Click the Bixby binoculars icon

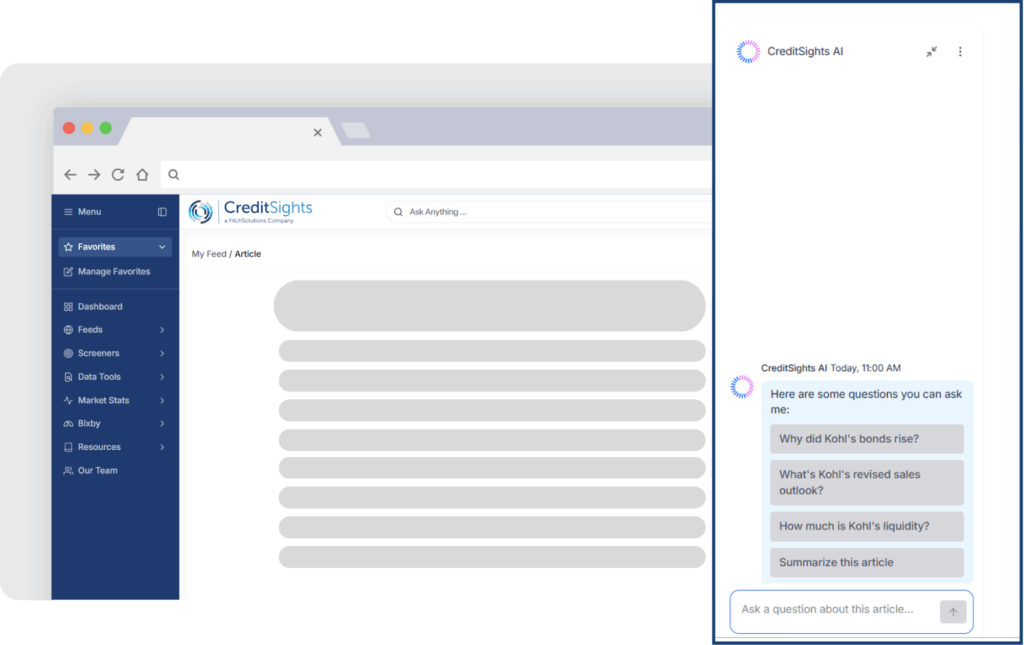coord(68,424)
